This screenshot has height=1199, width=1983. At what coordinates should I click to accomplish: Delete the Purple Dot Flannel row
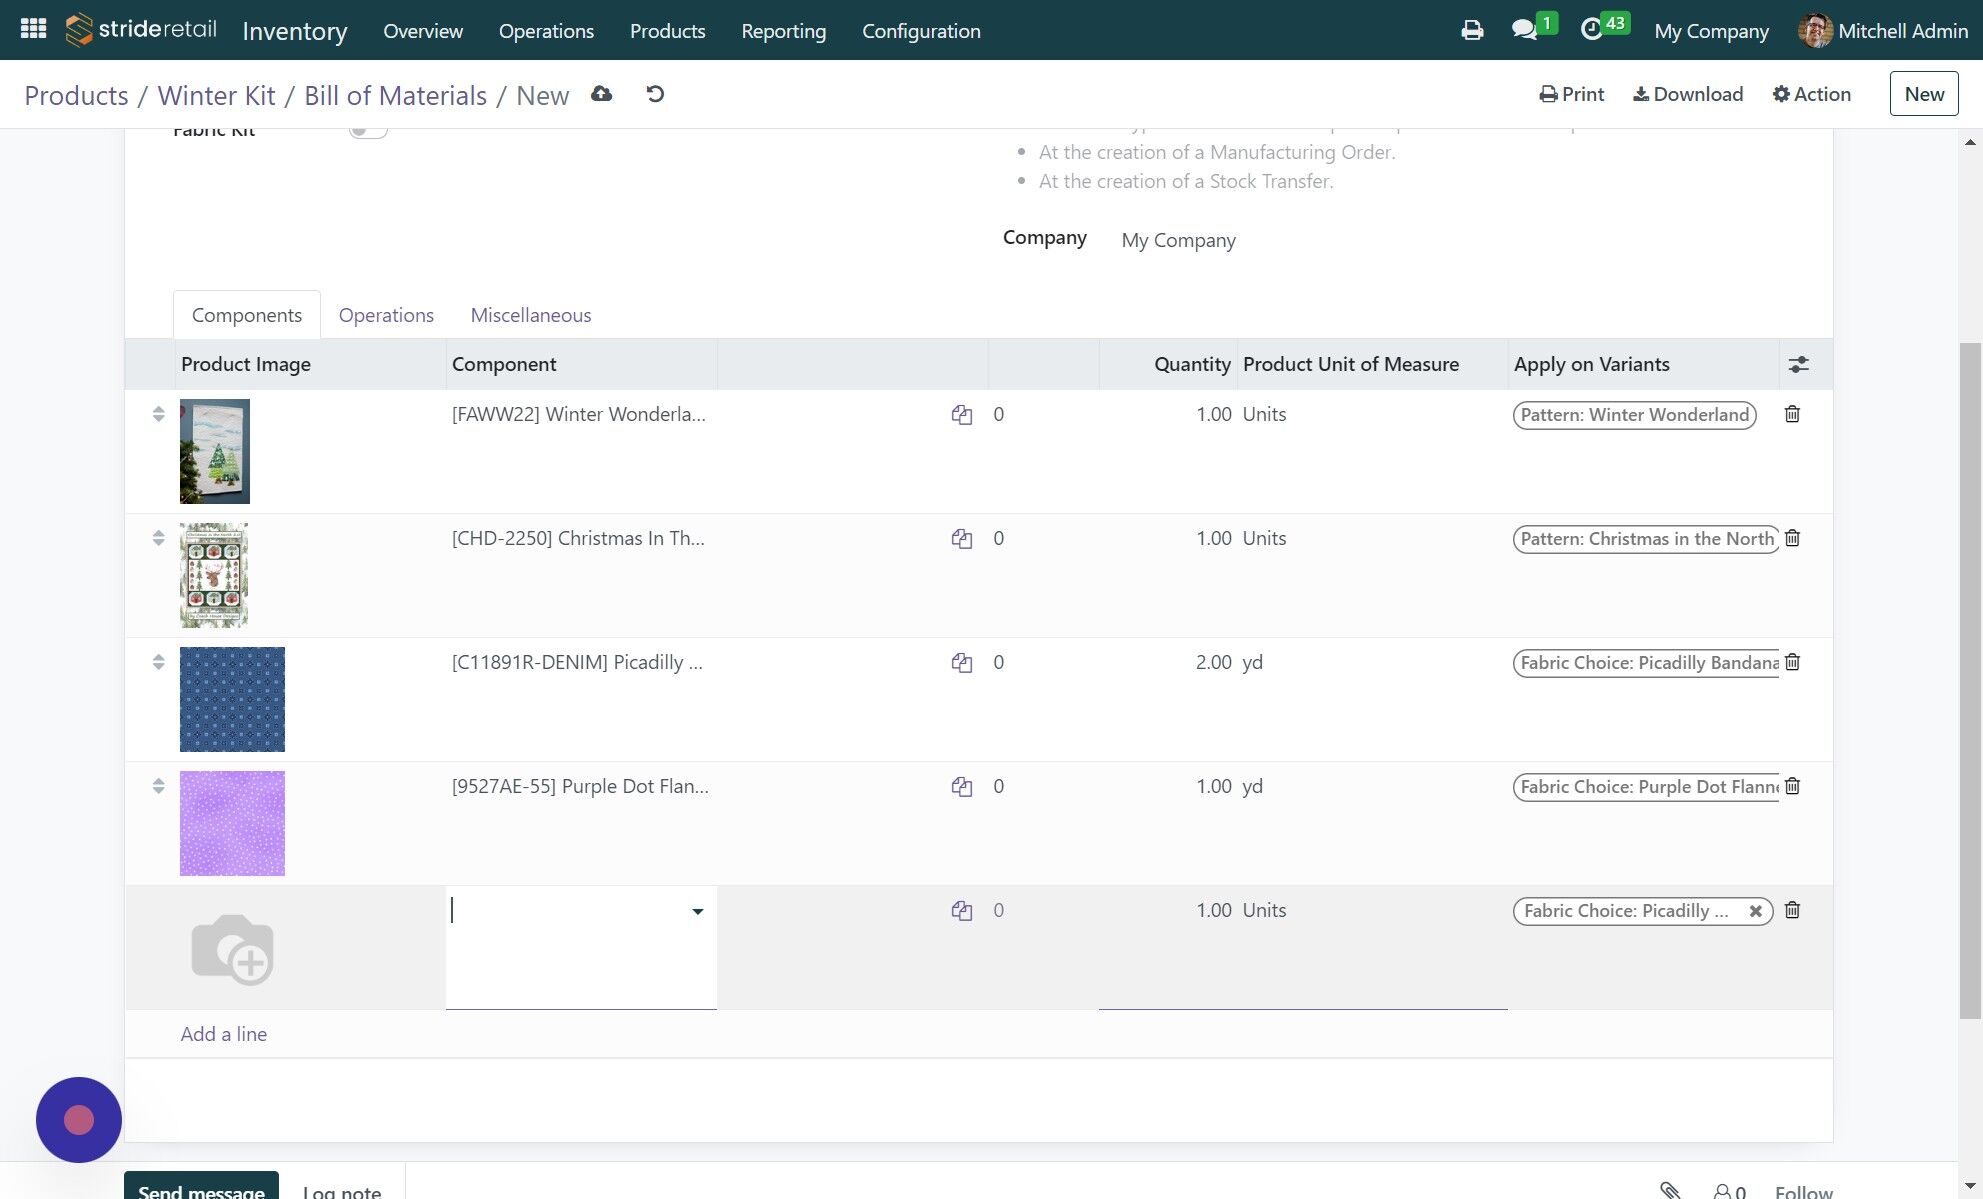click(1792, 786)
